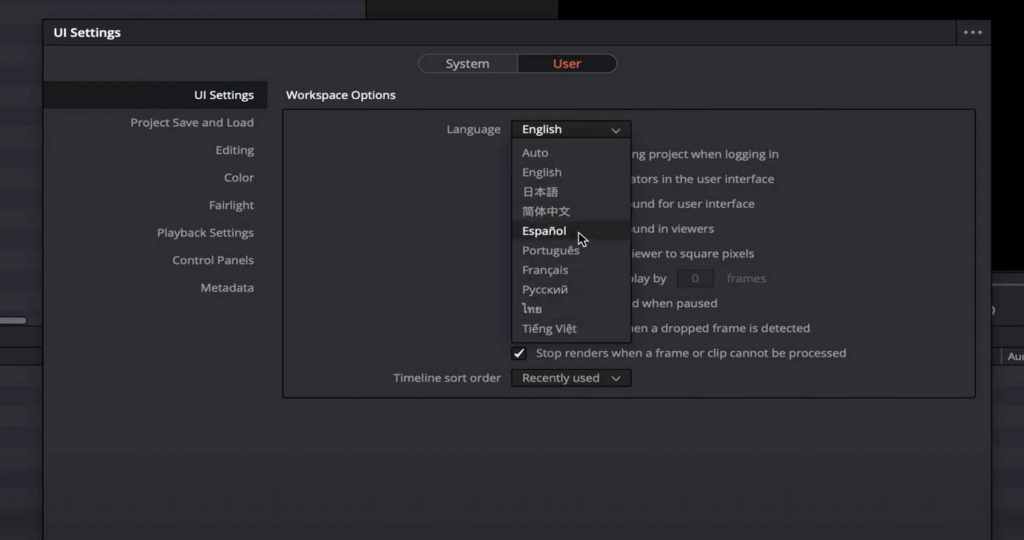Click the horizontal scrollbar at the left edge

pyautogui.click(x=13, y=320)
